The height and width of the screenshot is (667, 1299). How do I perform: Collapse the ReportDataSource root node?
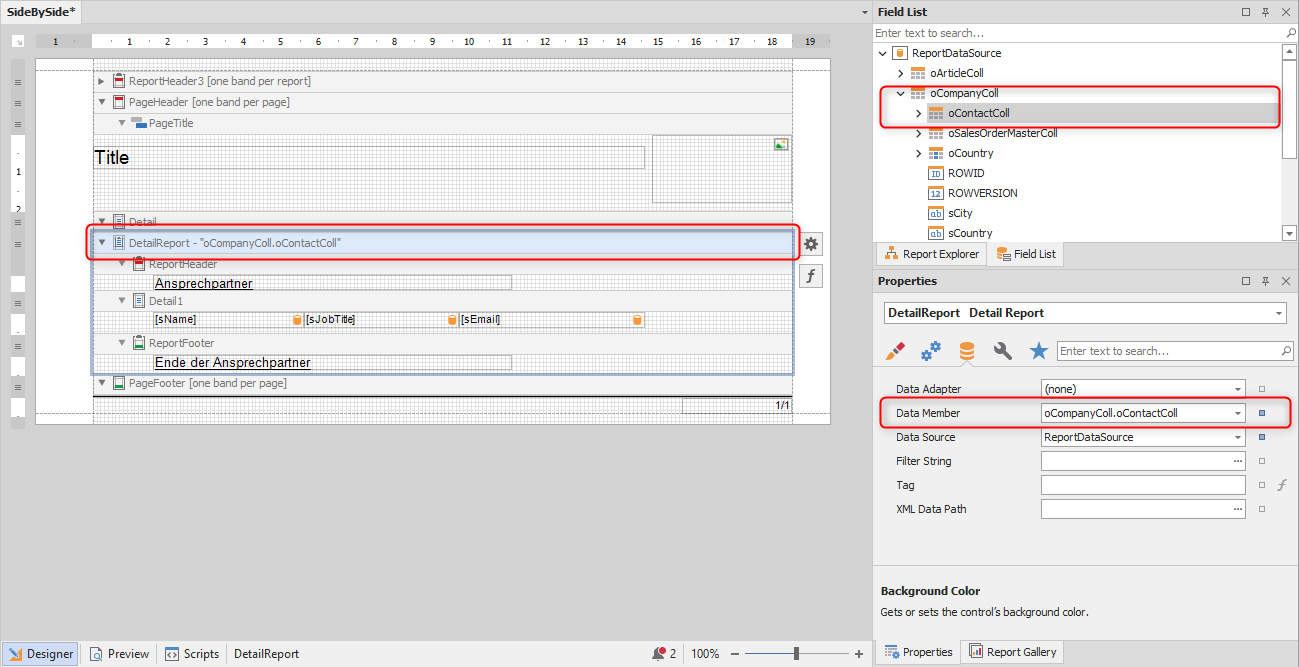(x=882, y=53)
